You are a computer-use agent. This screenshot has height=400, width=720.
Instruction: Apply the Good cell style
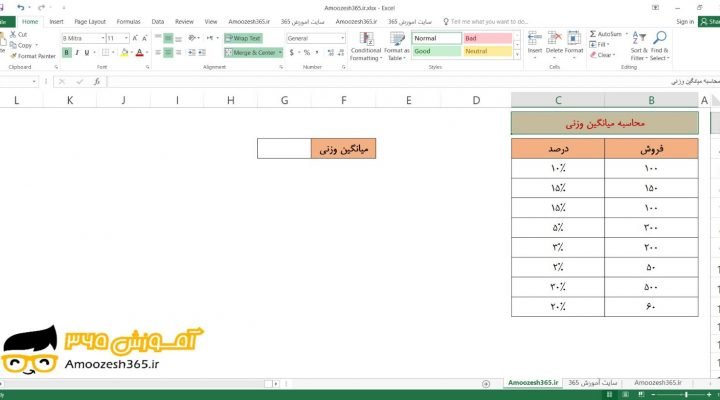pos(437,51)
